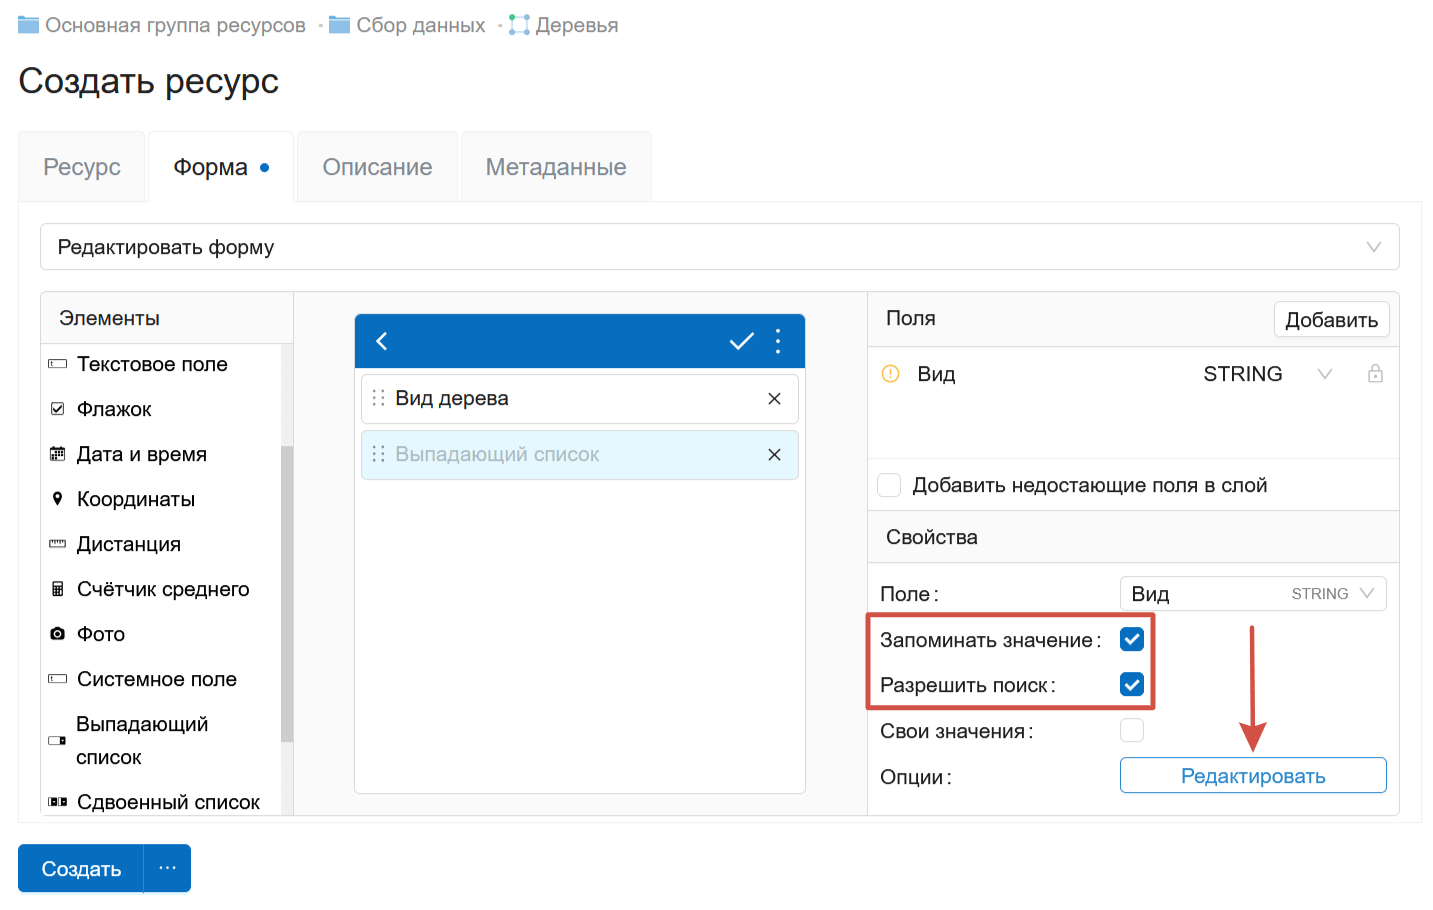Click the drag handle of Вид дерева

(378, 398)
